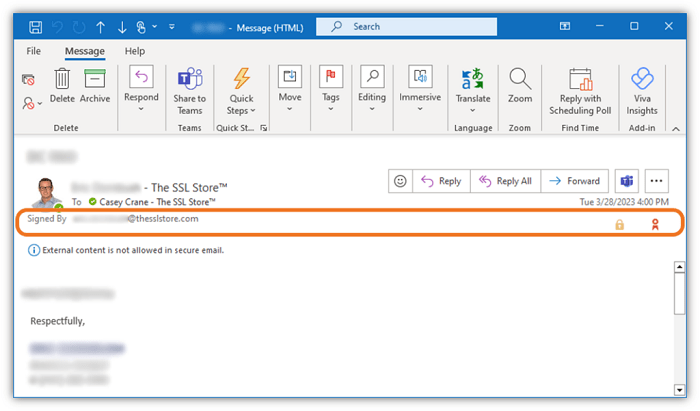700x411 pixels.
Task: Click the Reply All button
Action: [505, 181]
